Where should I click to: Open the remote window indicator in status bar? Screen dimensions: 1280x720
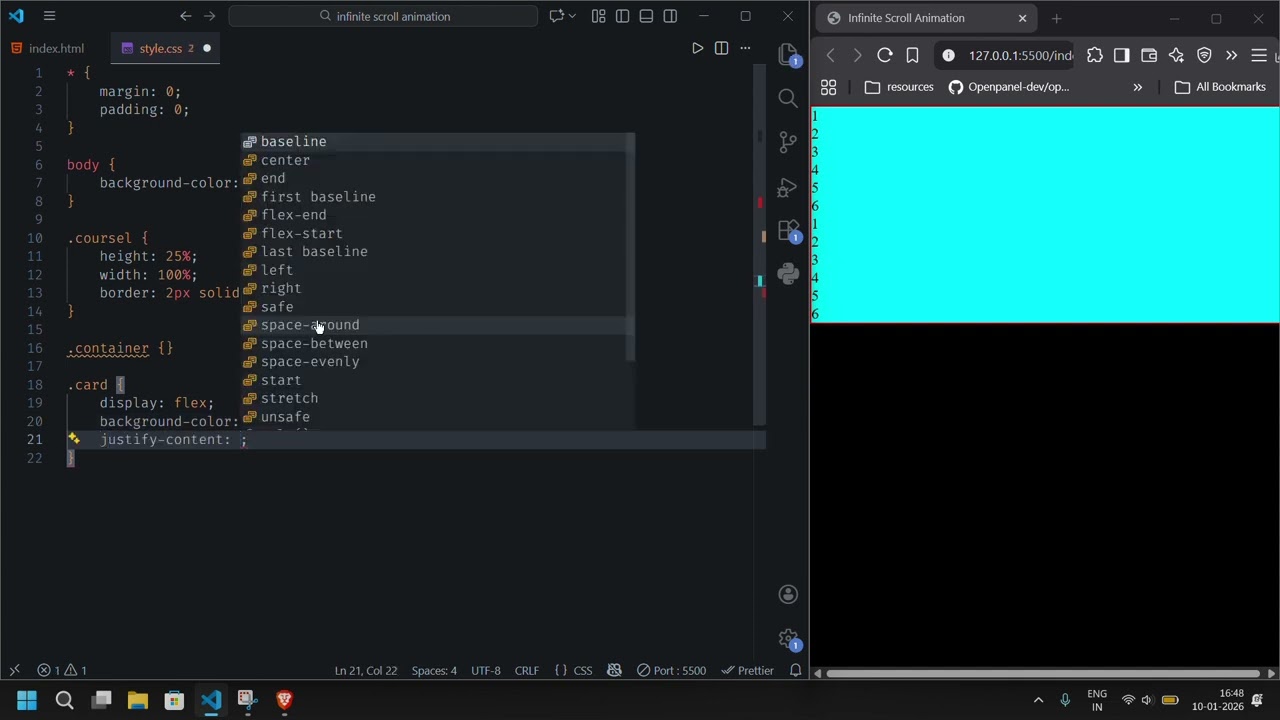click(x=14, y=670)
